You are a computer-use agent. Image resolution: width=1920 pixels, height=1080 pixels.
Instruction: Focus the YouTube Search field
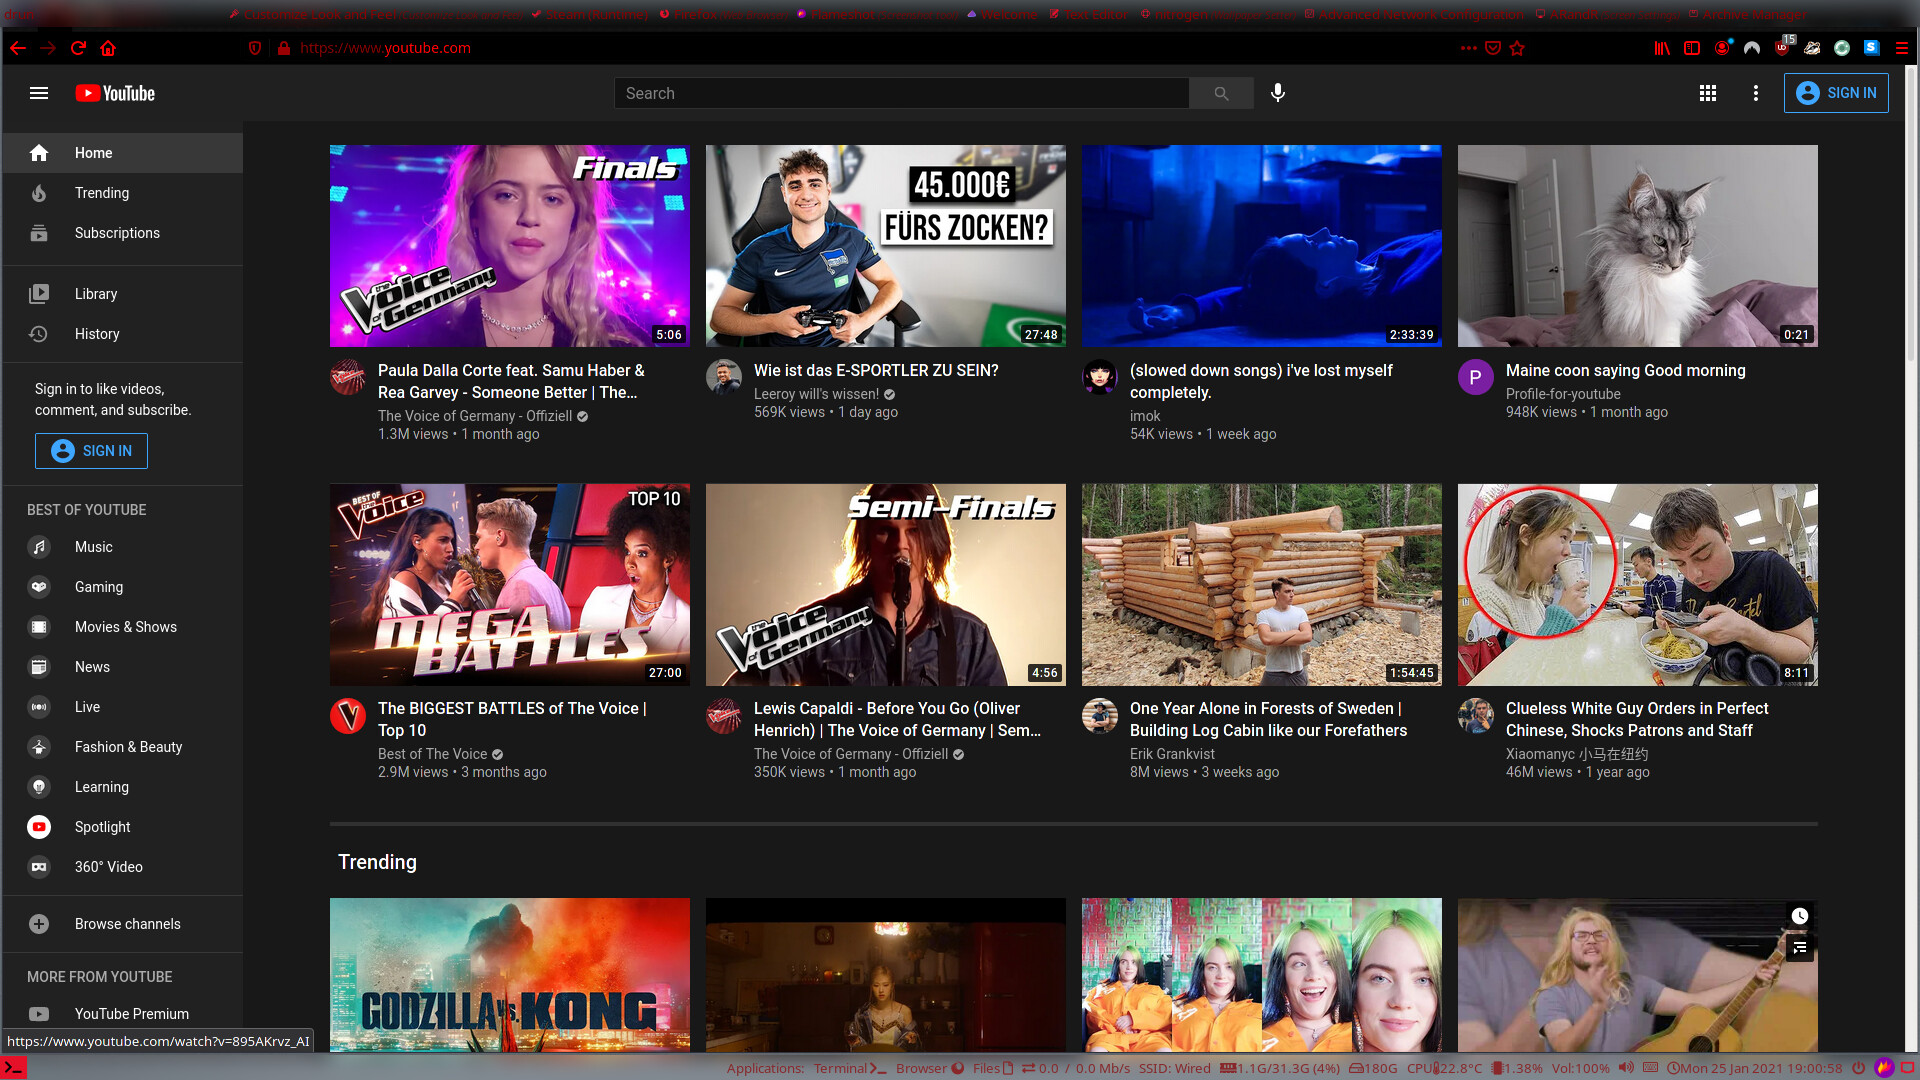pos(901,93)
